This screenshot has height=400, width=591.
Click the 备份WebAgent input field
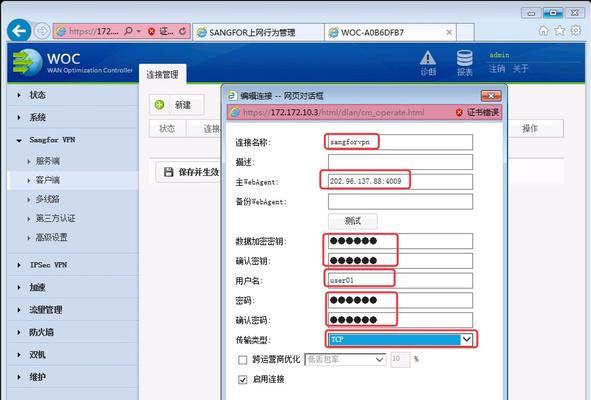pos(400,202)
